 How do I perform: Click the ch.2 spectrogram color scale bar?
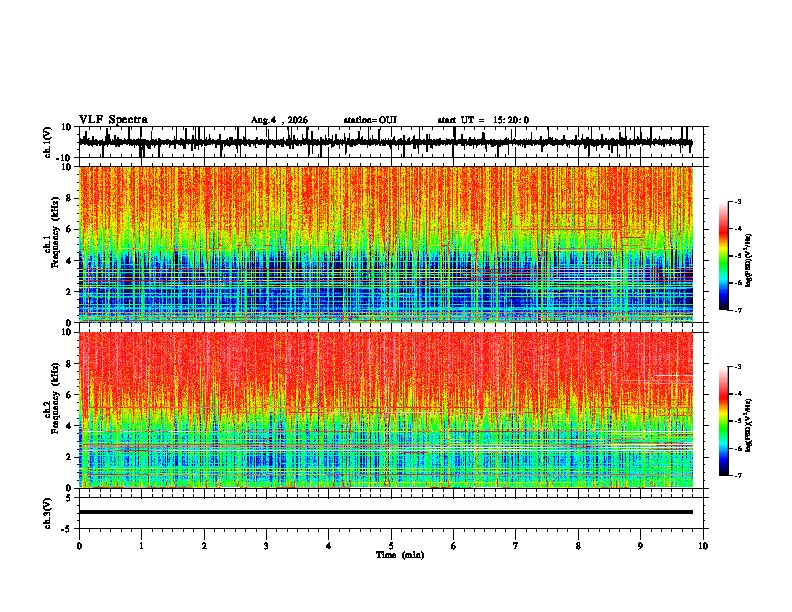pos(724,421)
